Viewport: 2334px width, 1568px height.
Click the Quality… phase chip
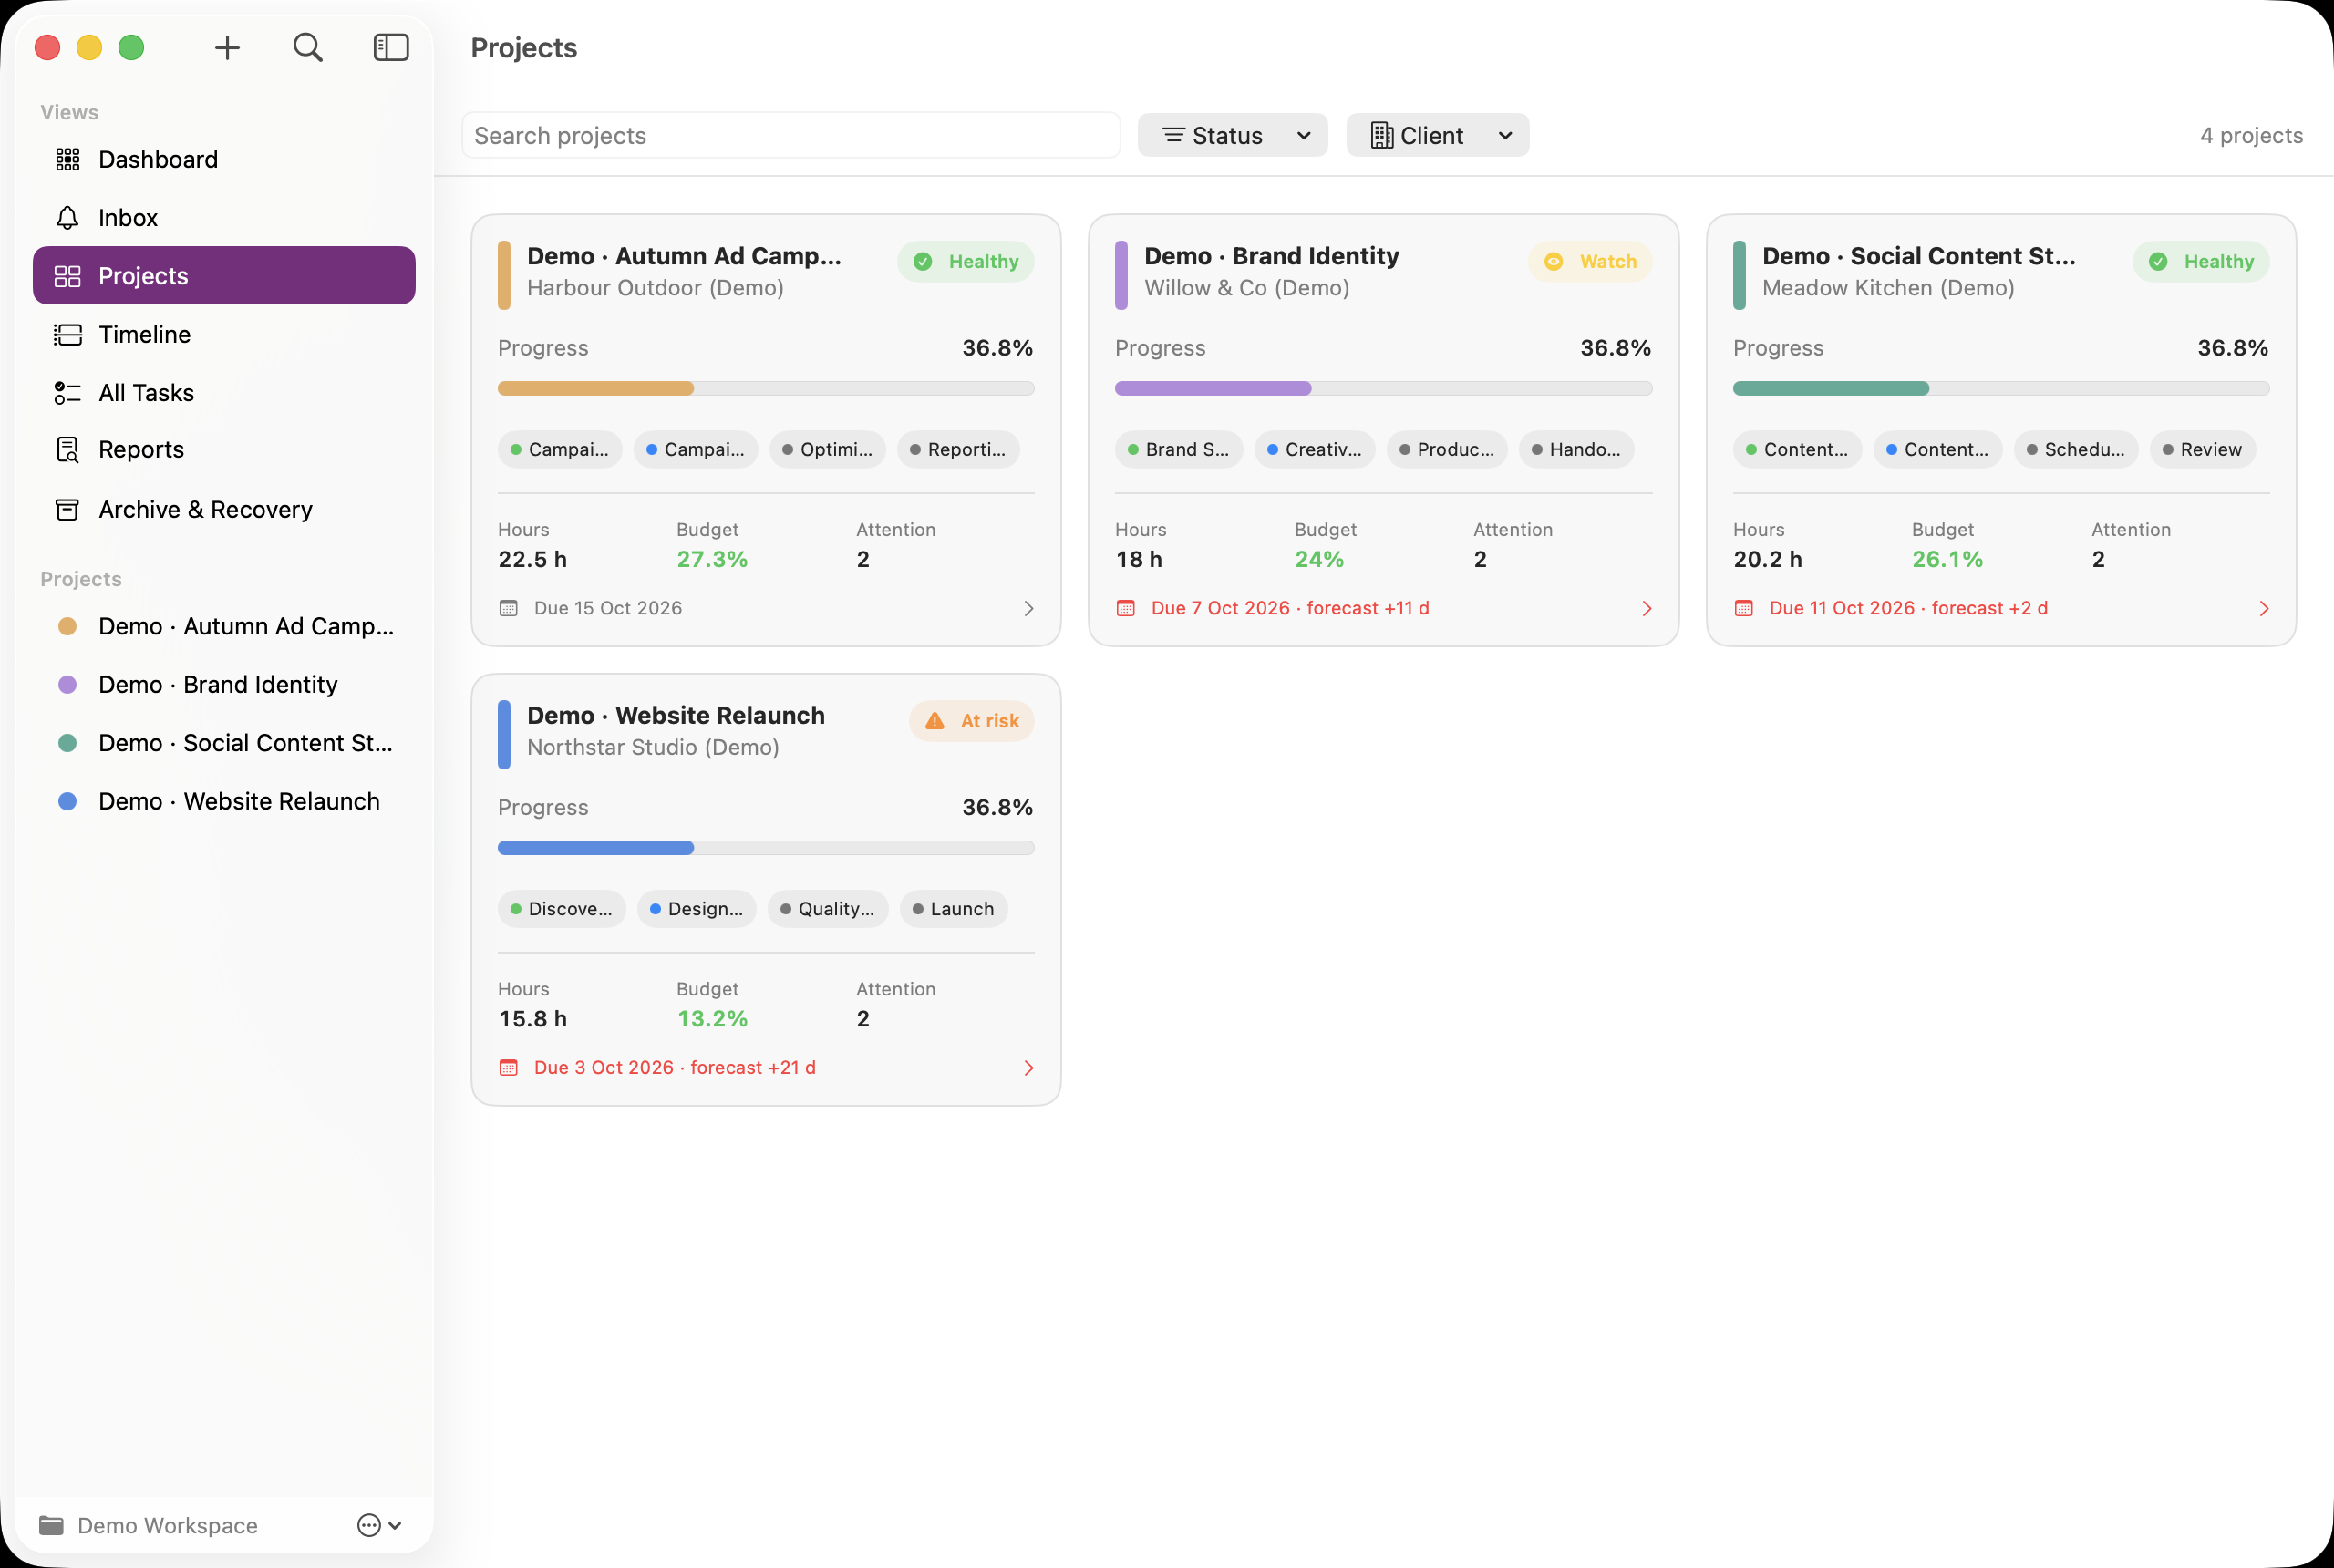point(827,909)
